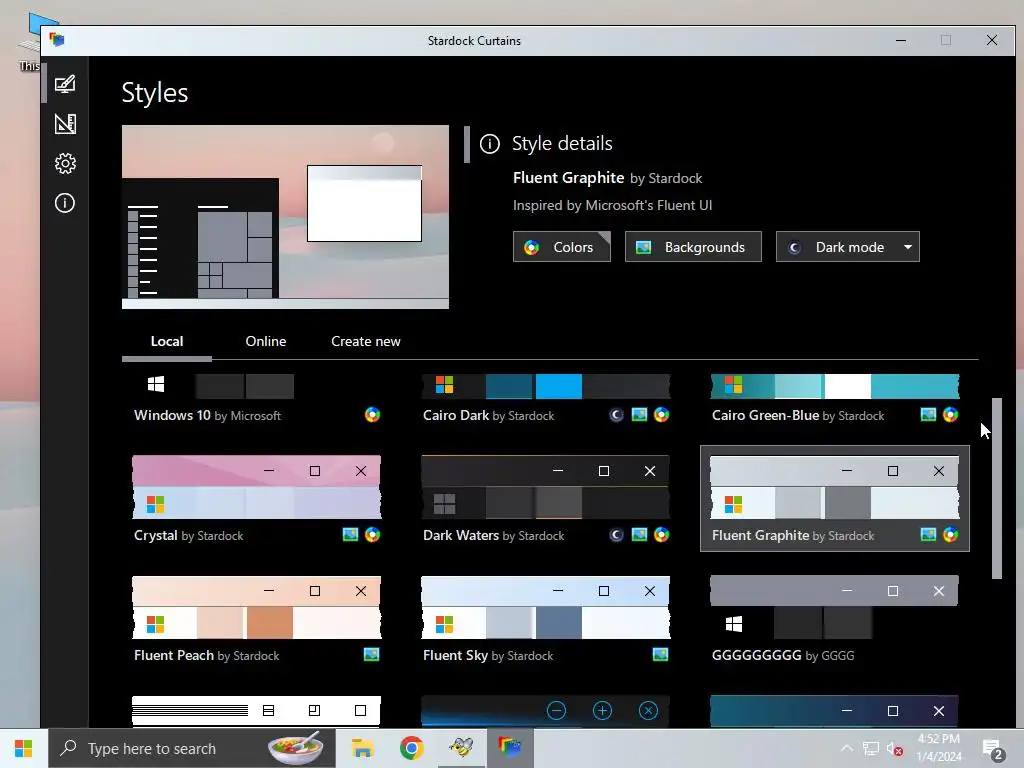Click the background icon on Dark Waters style
The image size is (1024, 768).
(x=639, y=535)
